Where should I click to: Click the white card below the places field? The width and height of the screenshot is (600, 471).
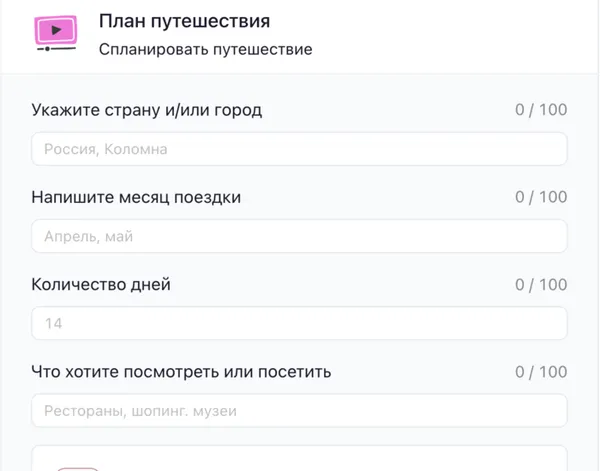(x=300, y=459)
